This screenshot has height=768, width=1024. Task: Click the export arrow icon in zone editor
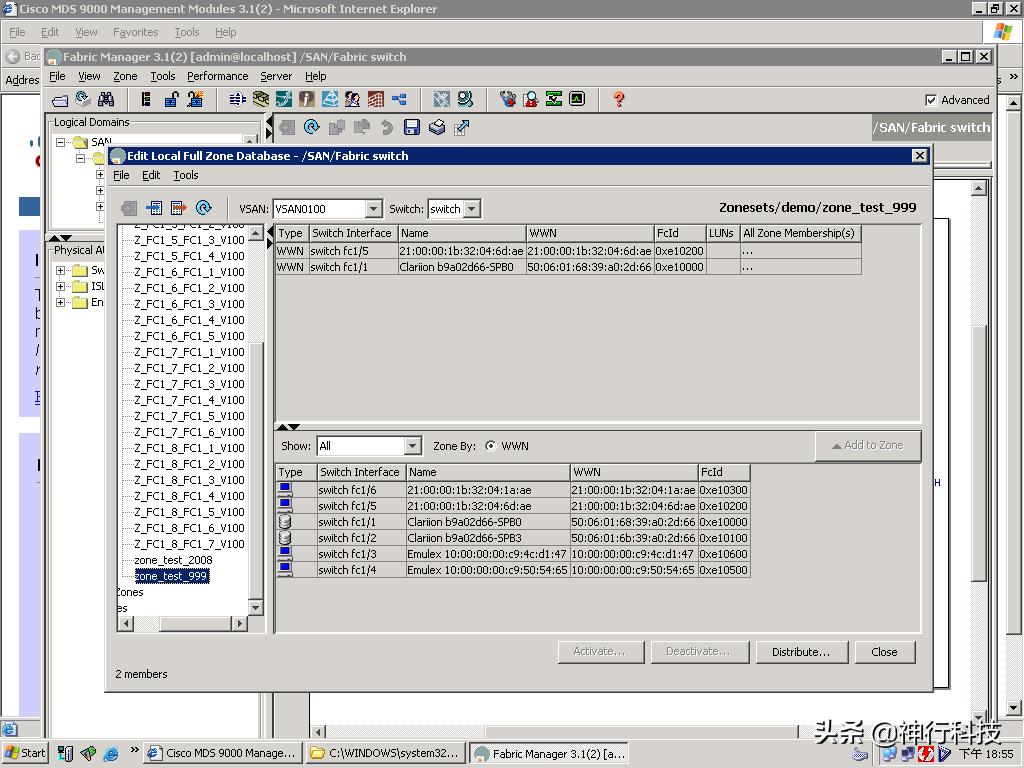click(x=179, y=208)
